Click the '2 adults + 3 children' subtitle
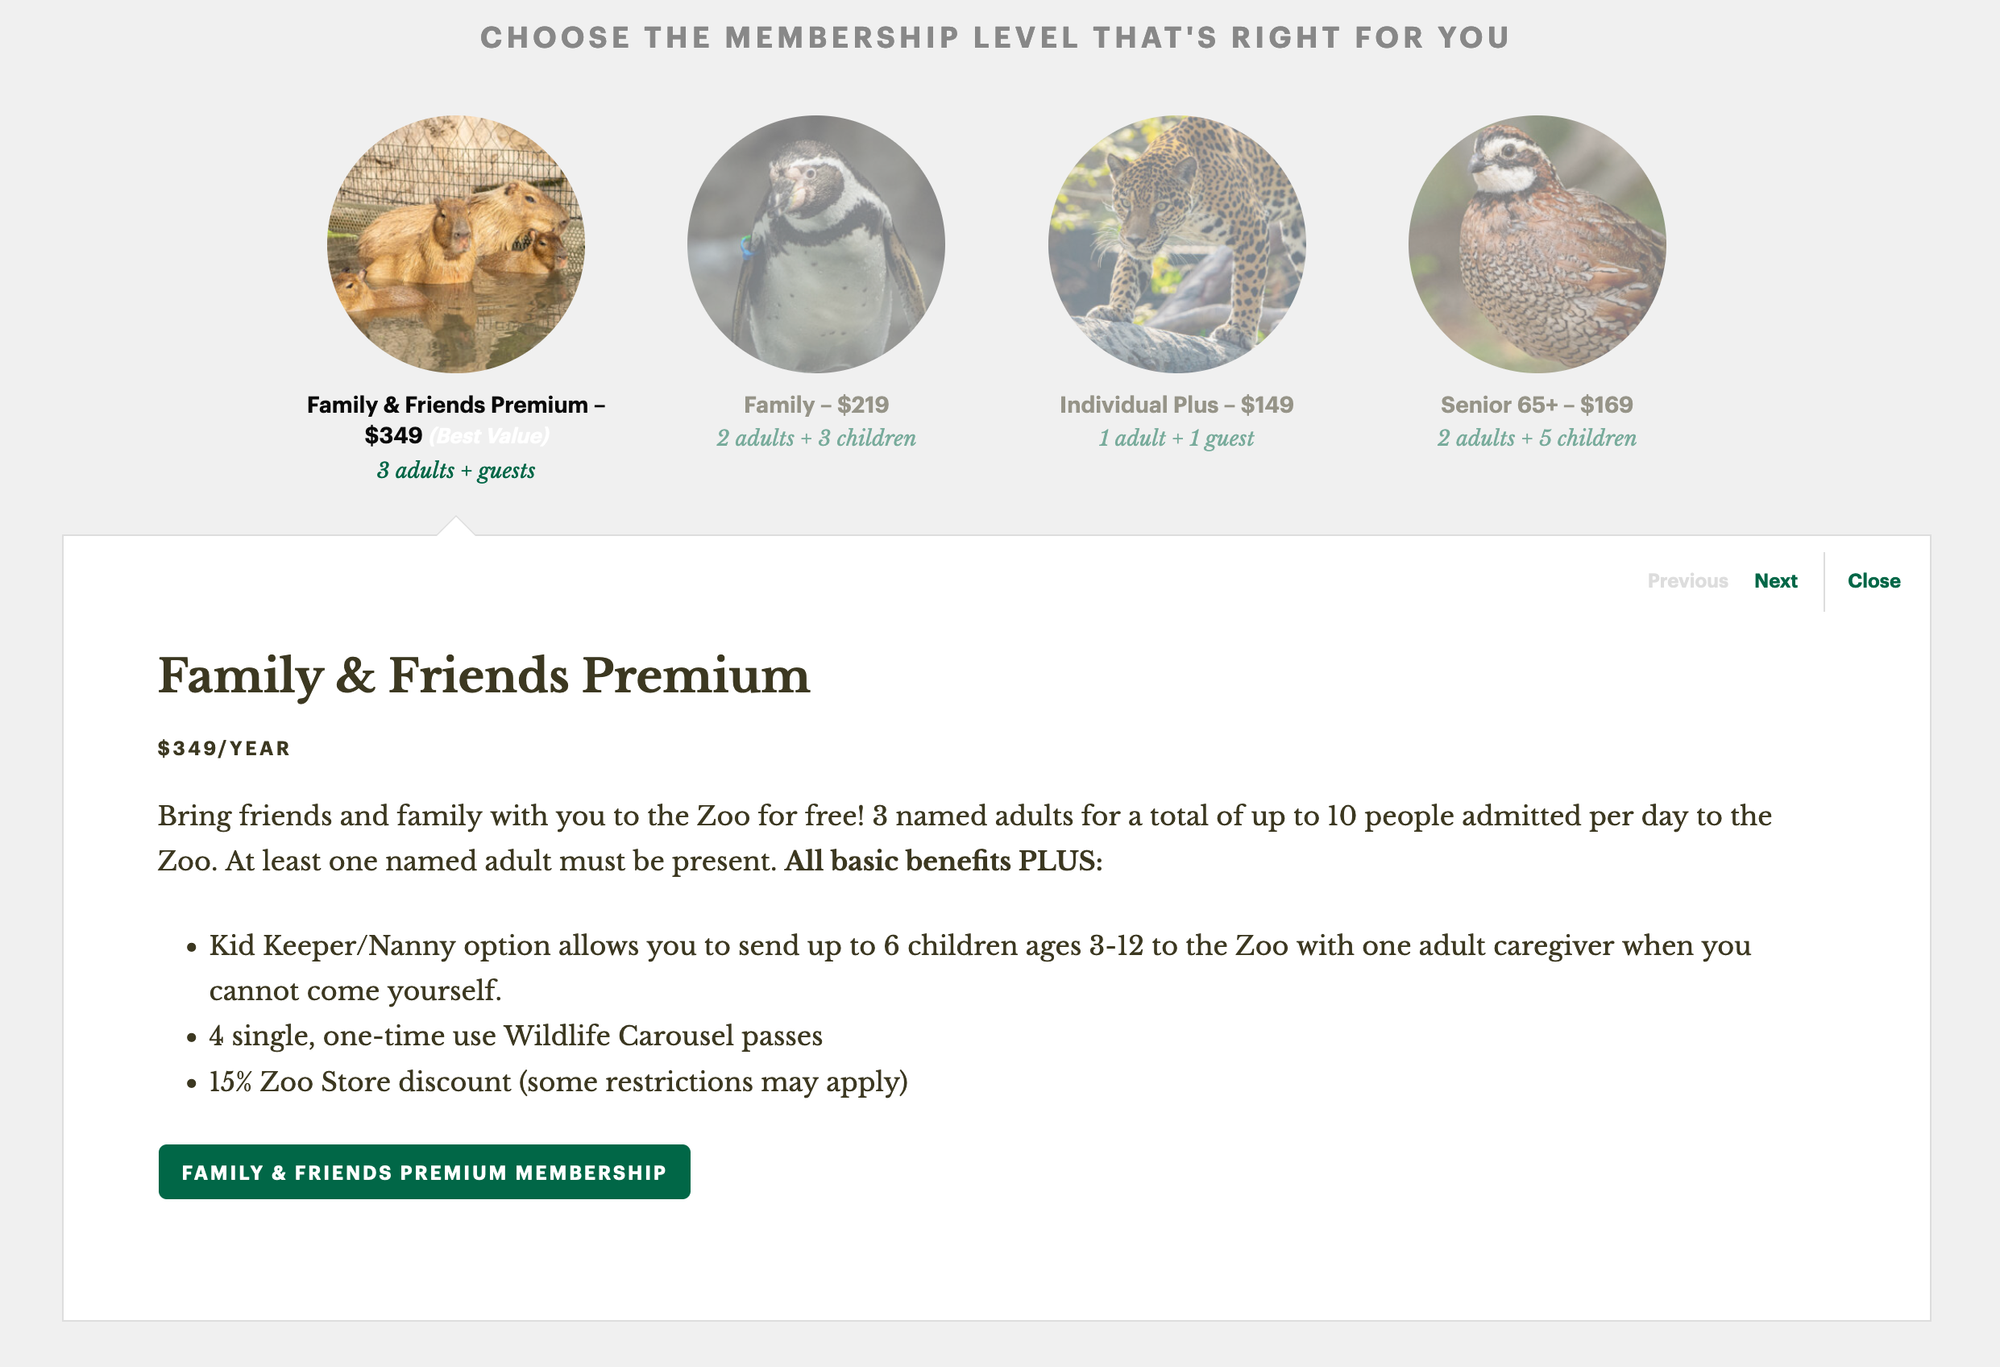Image resolution: width=2000 pixels, height=1367 pixels. pyautogui.click(x=816, y=438)
